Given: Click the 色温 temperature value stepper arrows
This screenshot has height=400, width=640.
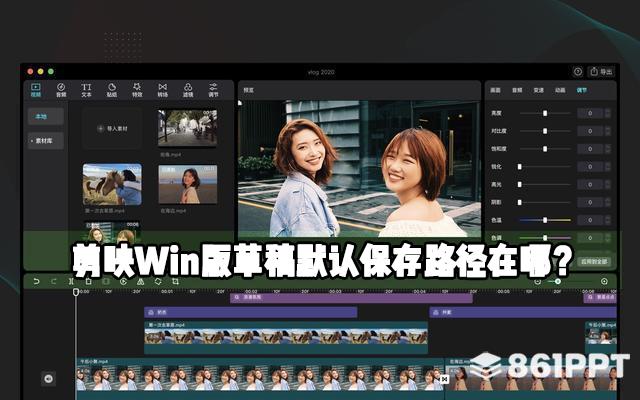Looking at the screenshot, I should [x=608, y=220].
